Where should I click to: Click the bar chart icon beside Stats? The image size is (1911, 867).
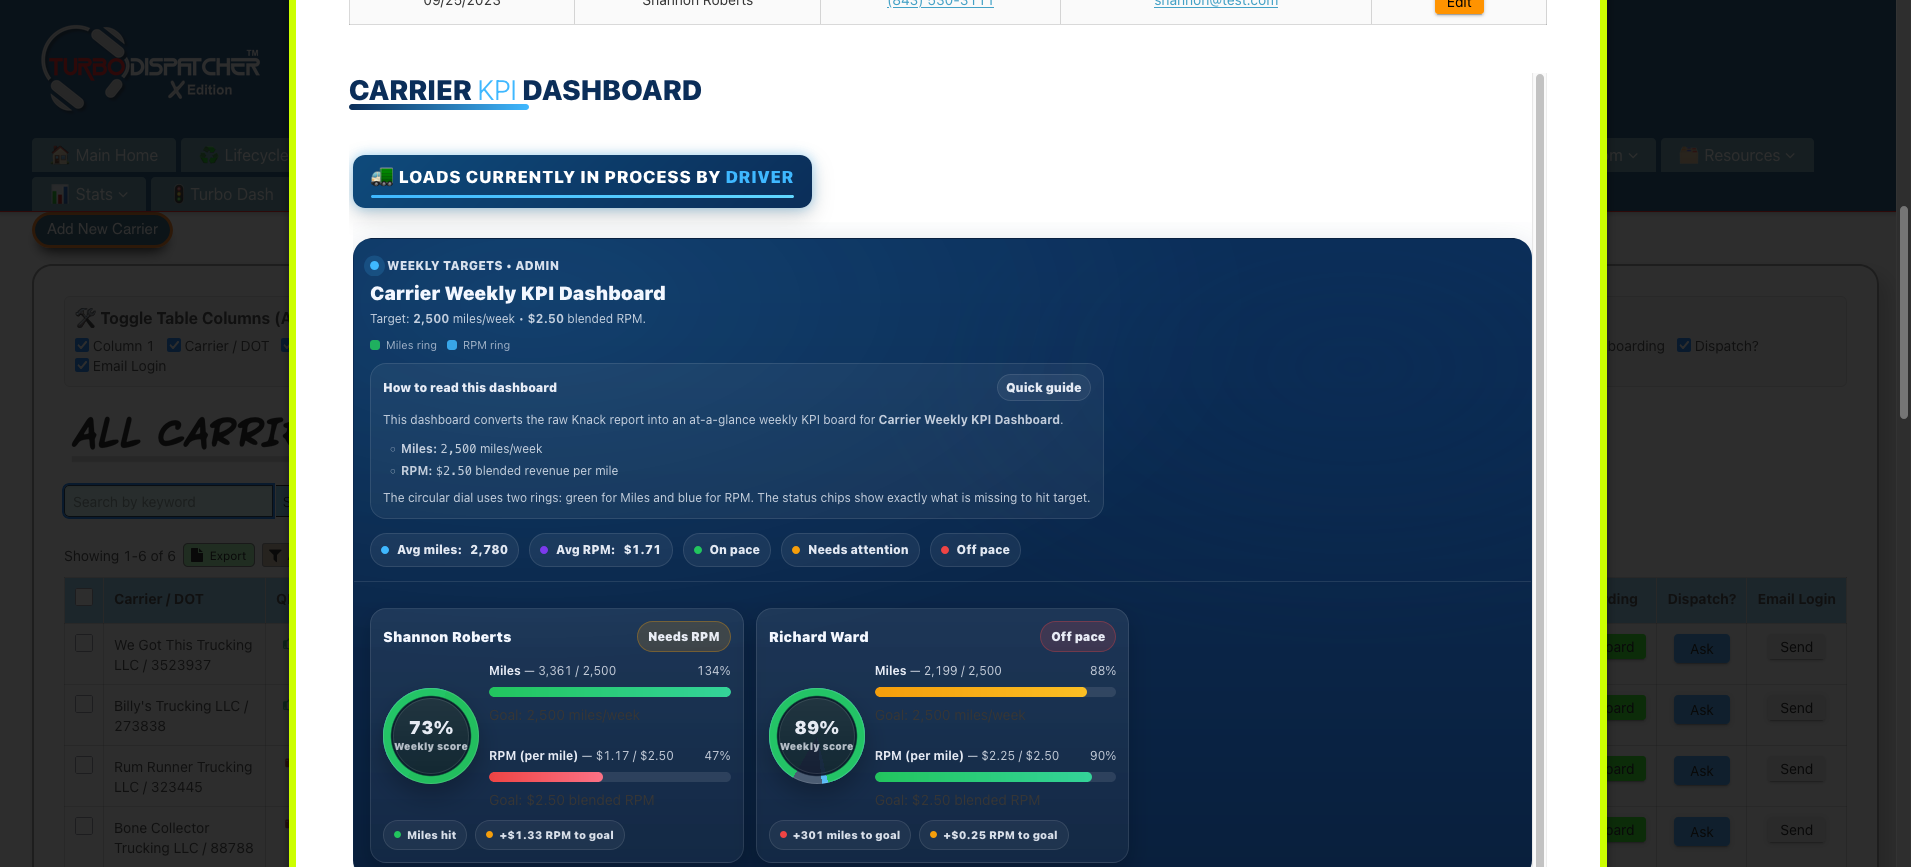coord(60,194)
